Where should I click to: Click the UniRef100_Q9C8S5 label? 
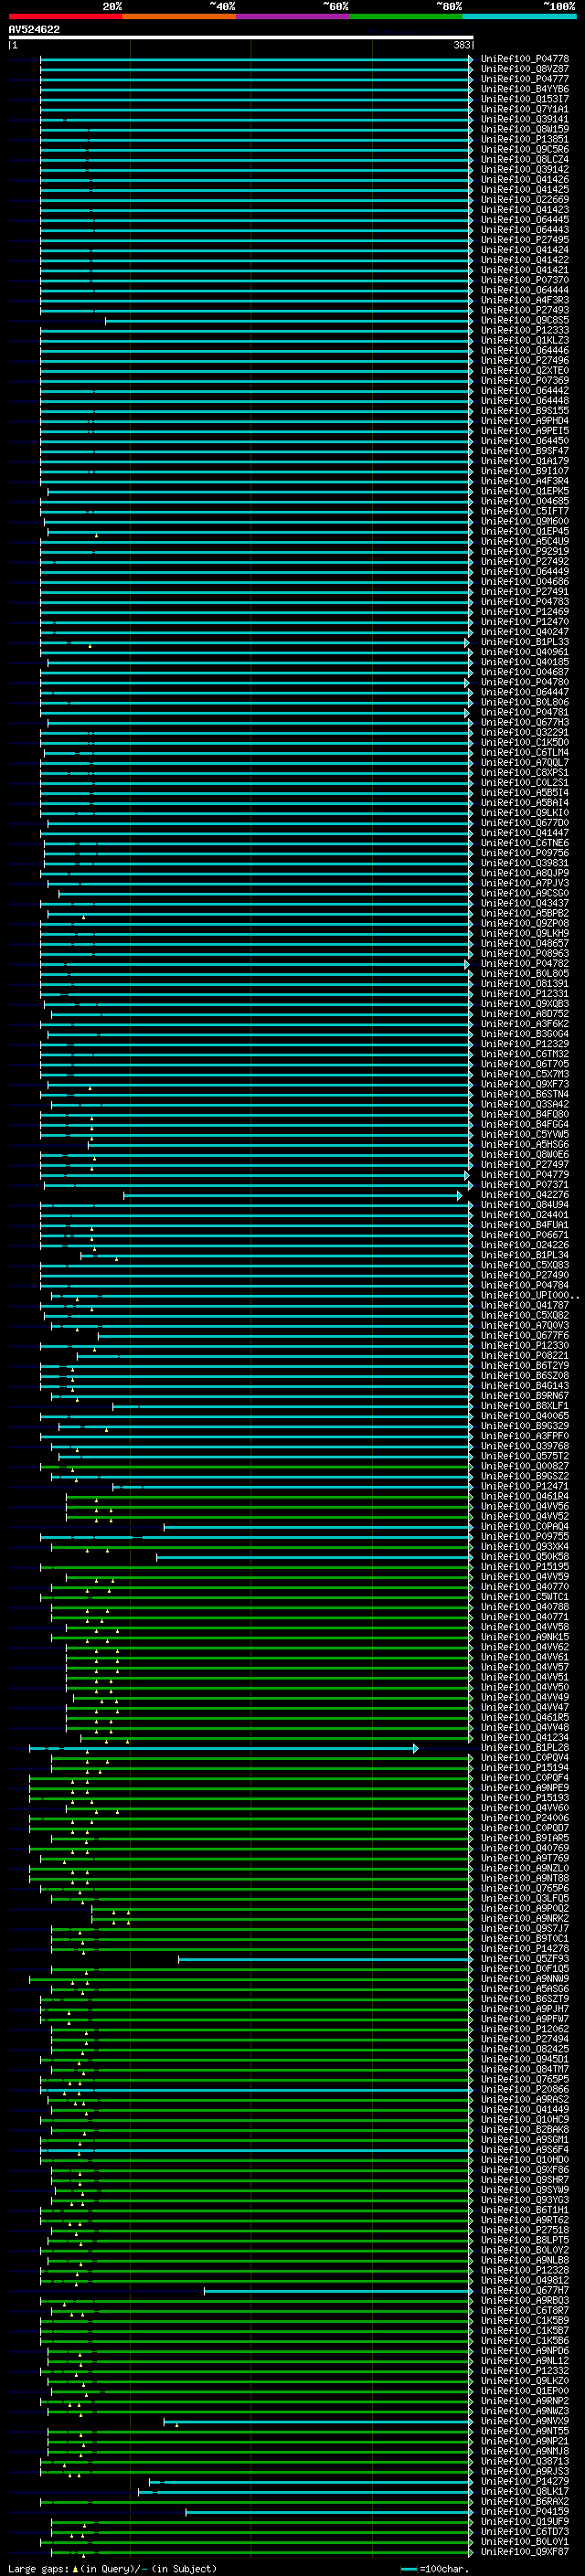[x=524, y=320]
